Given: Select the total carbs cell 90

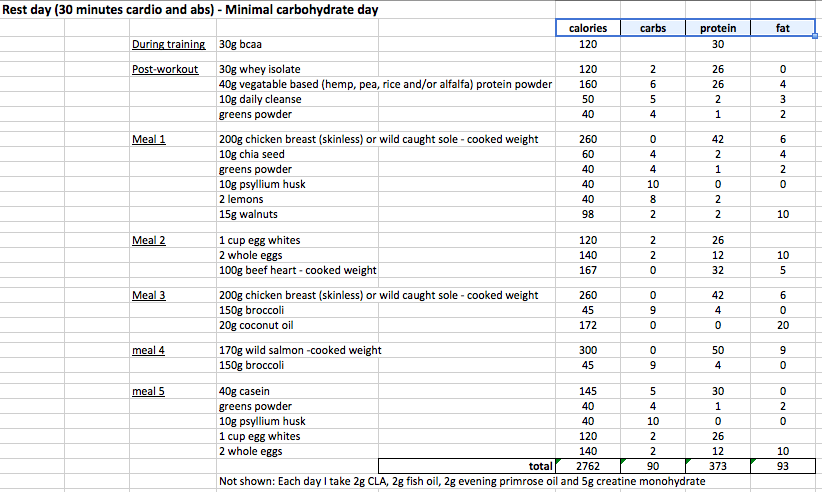Looking at the screenshot, I should (653, 466).
